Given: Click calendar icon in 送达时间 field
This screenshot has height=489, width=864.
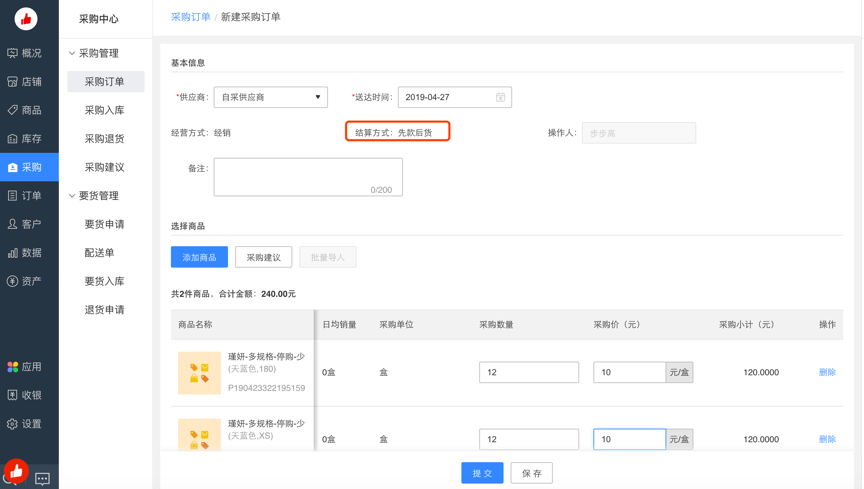Looking at the screenshot, I should tap(500, 98).
